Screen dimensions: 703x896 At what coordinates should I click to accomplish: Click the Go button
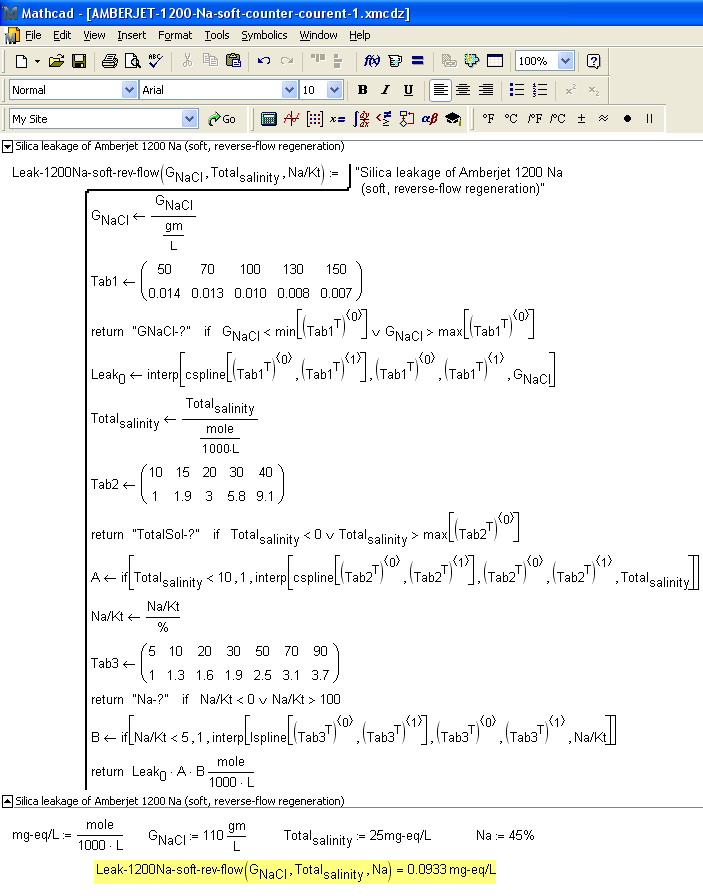point(222,119)
